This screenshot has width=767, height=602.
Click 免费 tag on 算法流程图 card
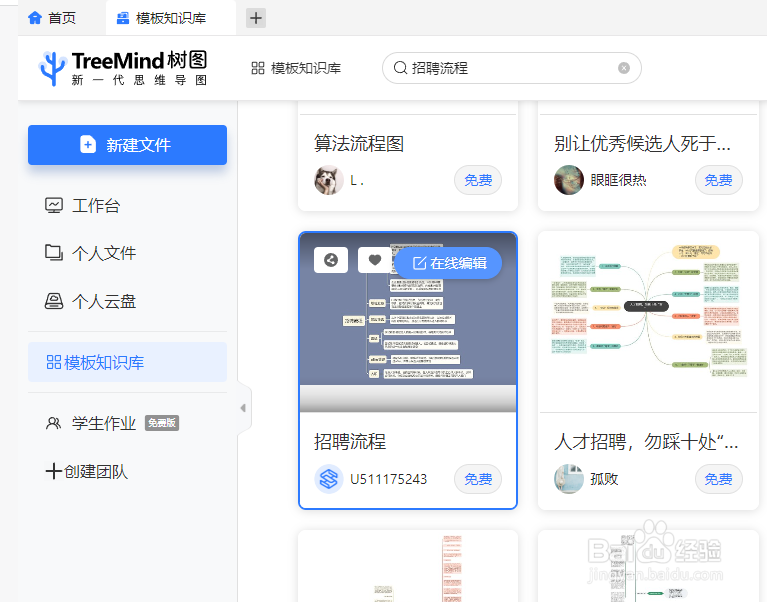pyautogui.click(x=478, y=180)
